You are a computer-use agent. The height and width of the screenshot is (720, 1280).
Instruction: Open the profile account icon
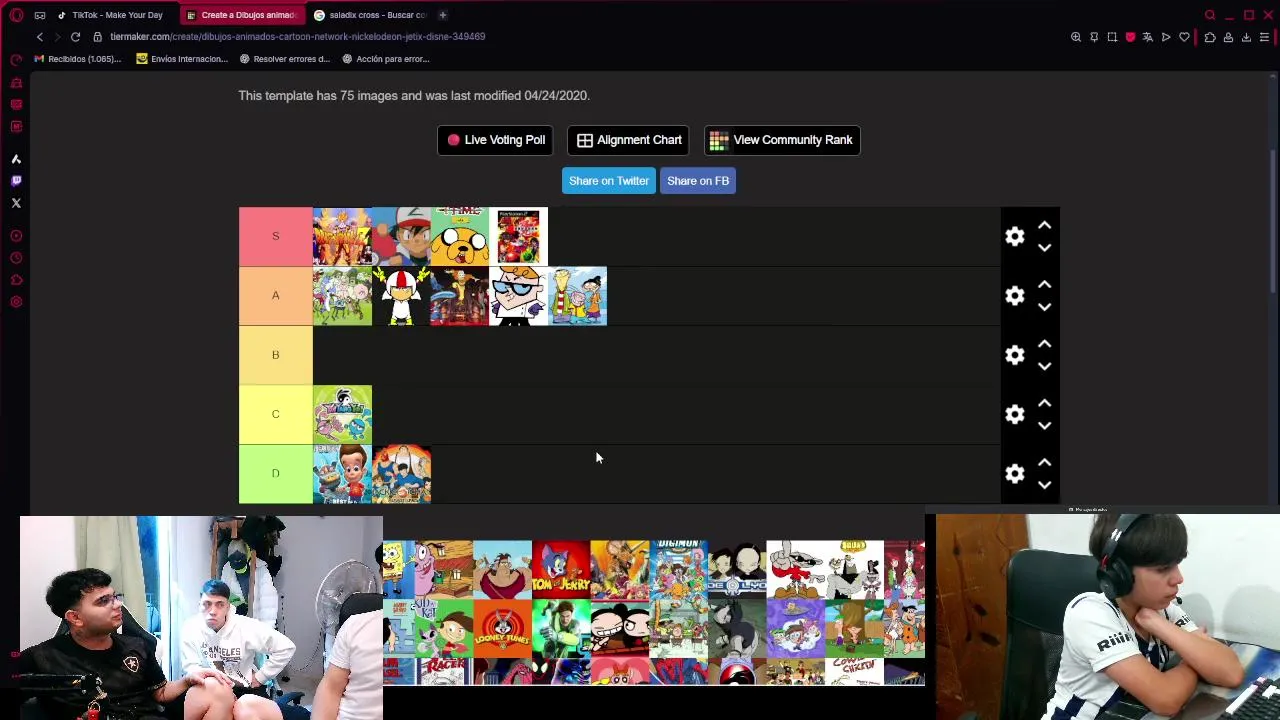1228,37
